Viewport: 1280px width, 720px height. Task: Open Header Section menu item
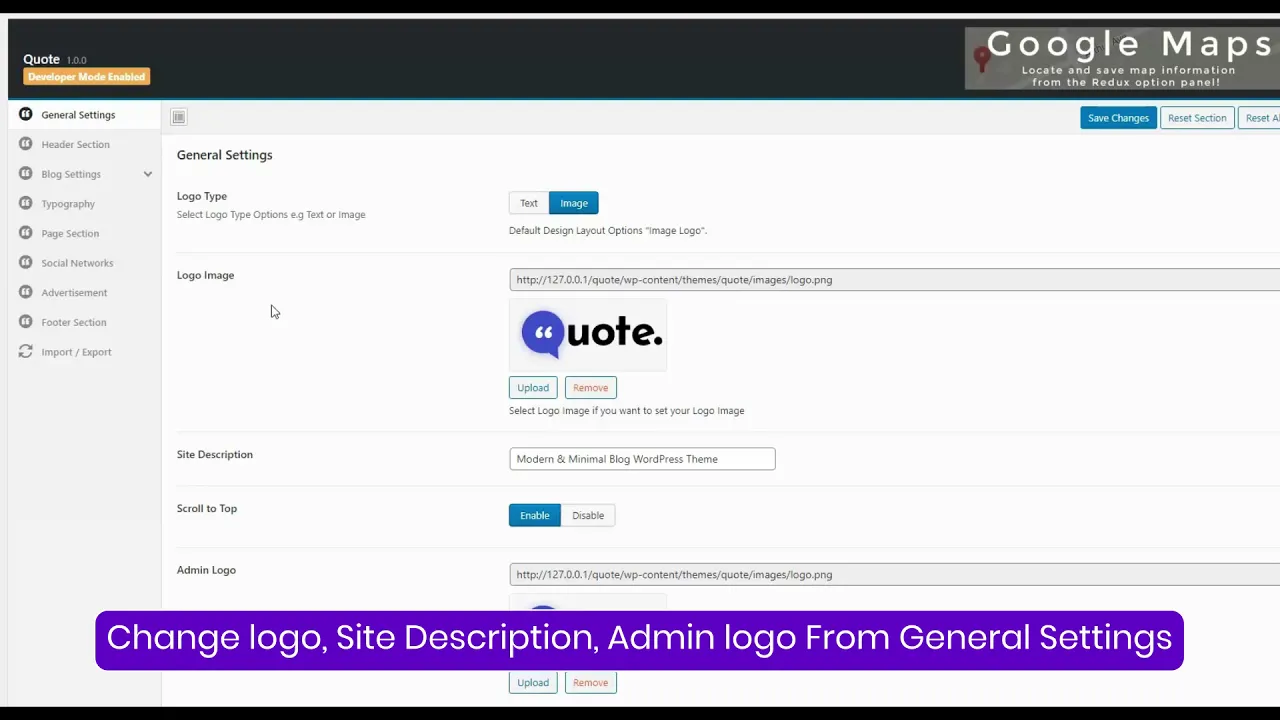click(x=84, y=144)
